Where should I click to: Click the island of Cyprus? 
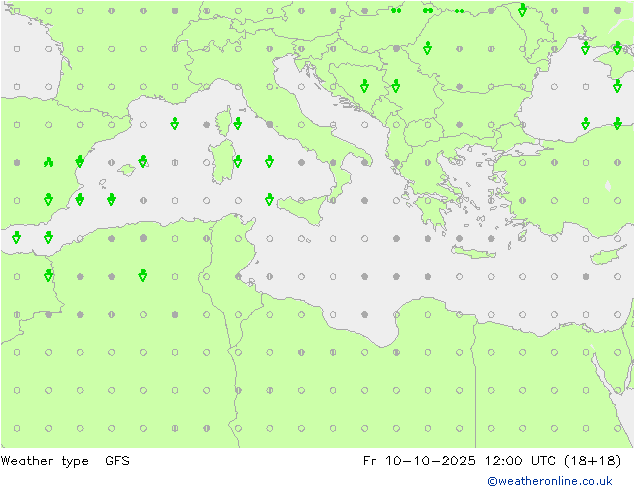point(607,255)
